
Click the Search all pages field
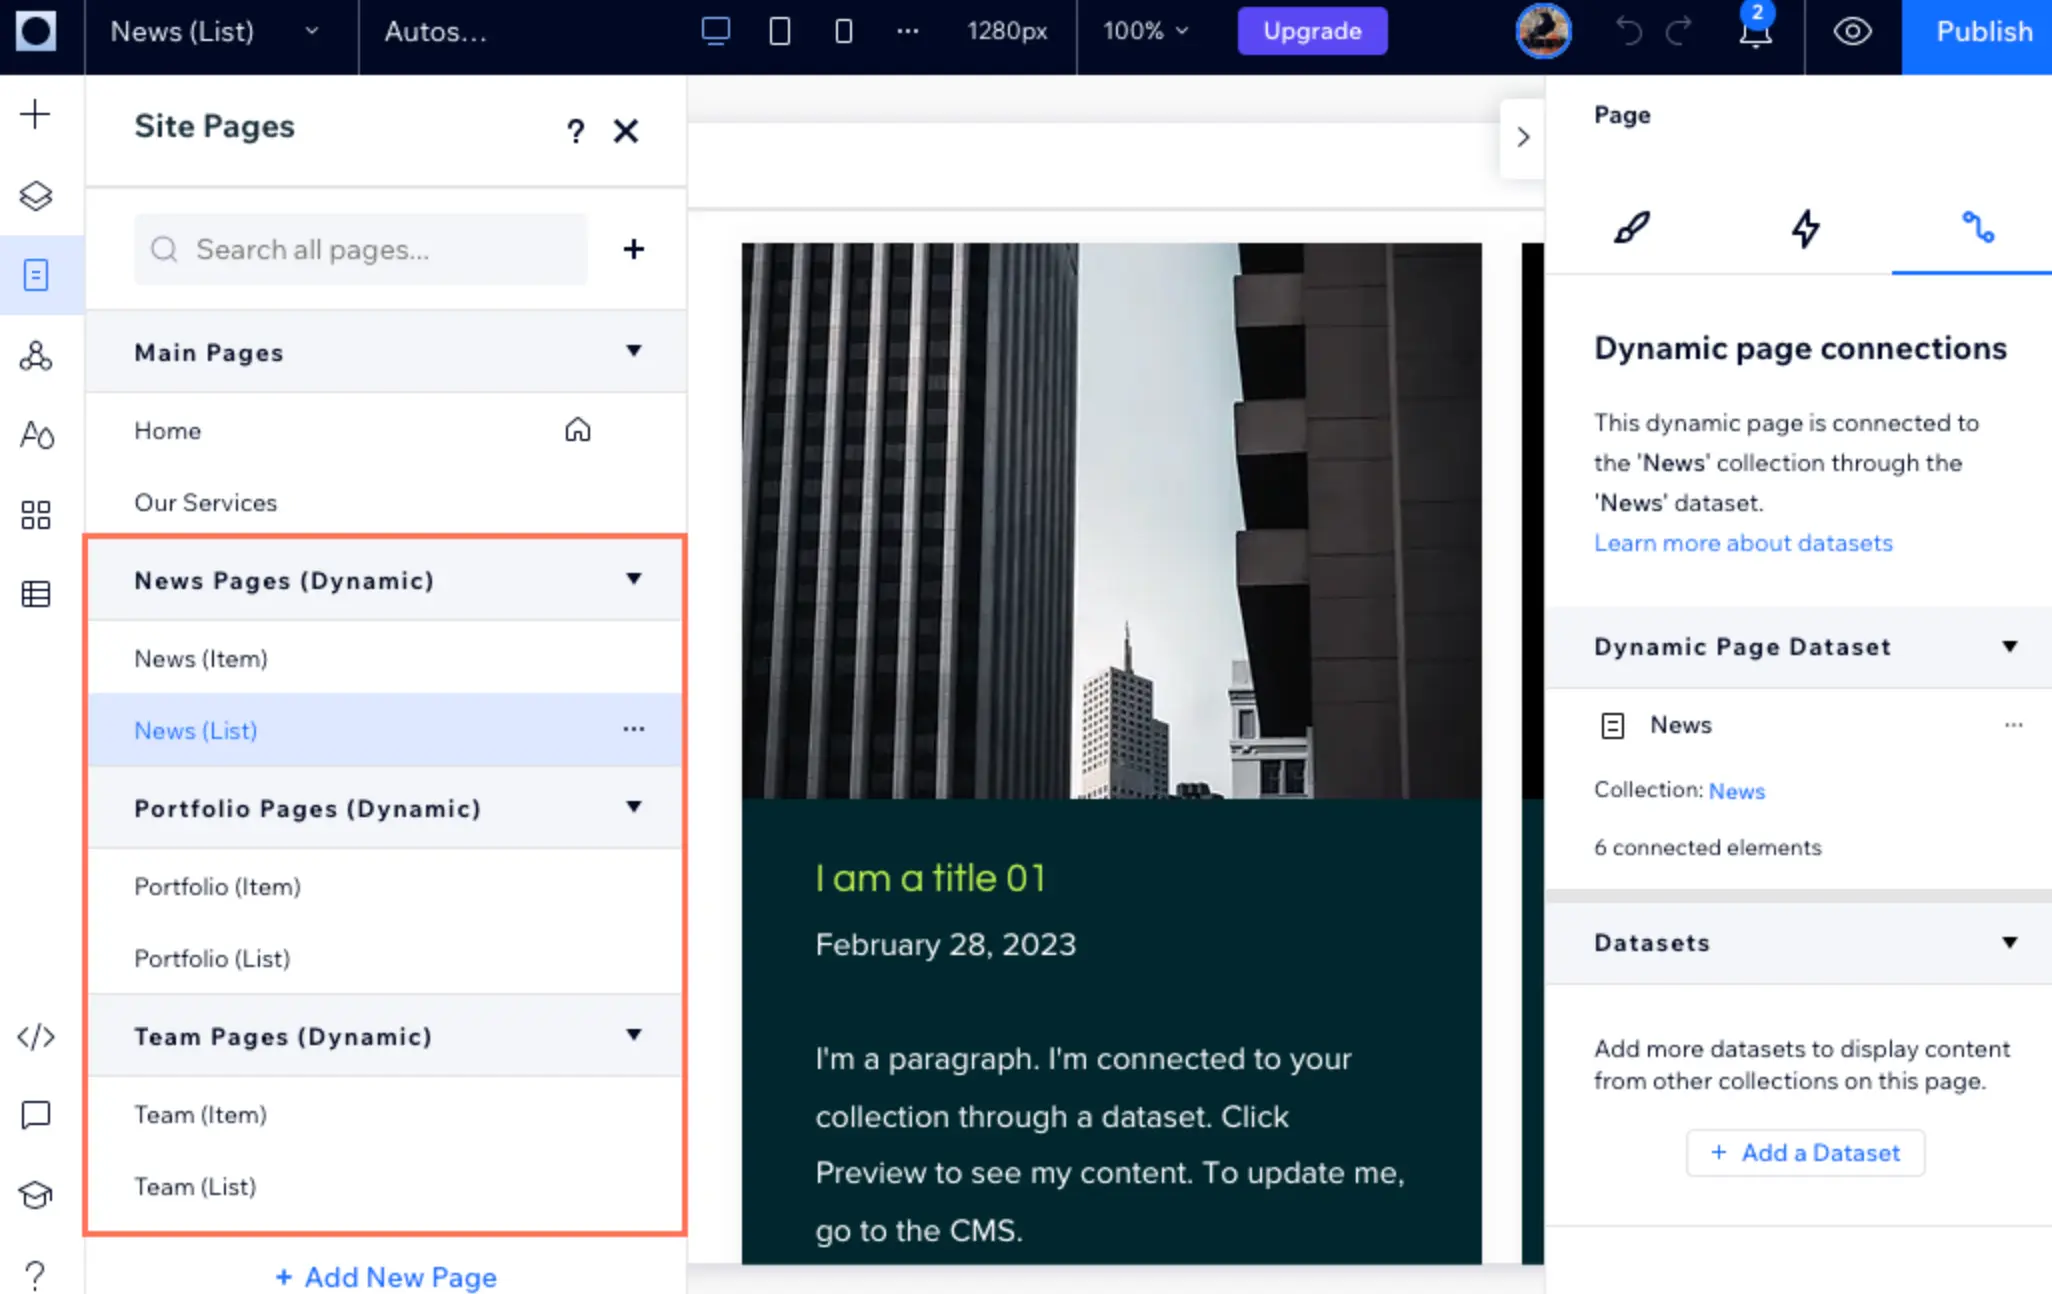(362, 250)
